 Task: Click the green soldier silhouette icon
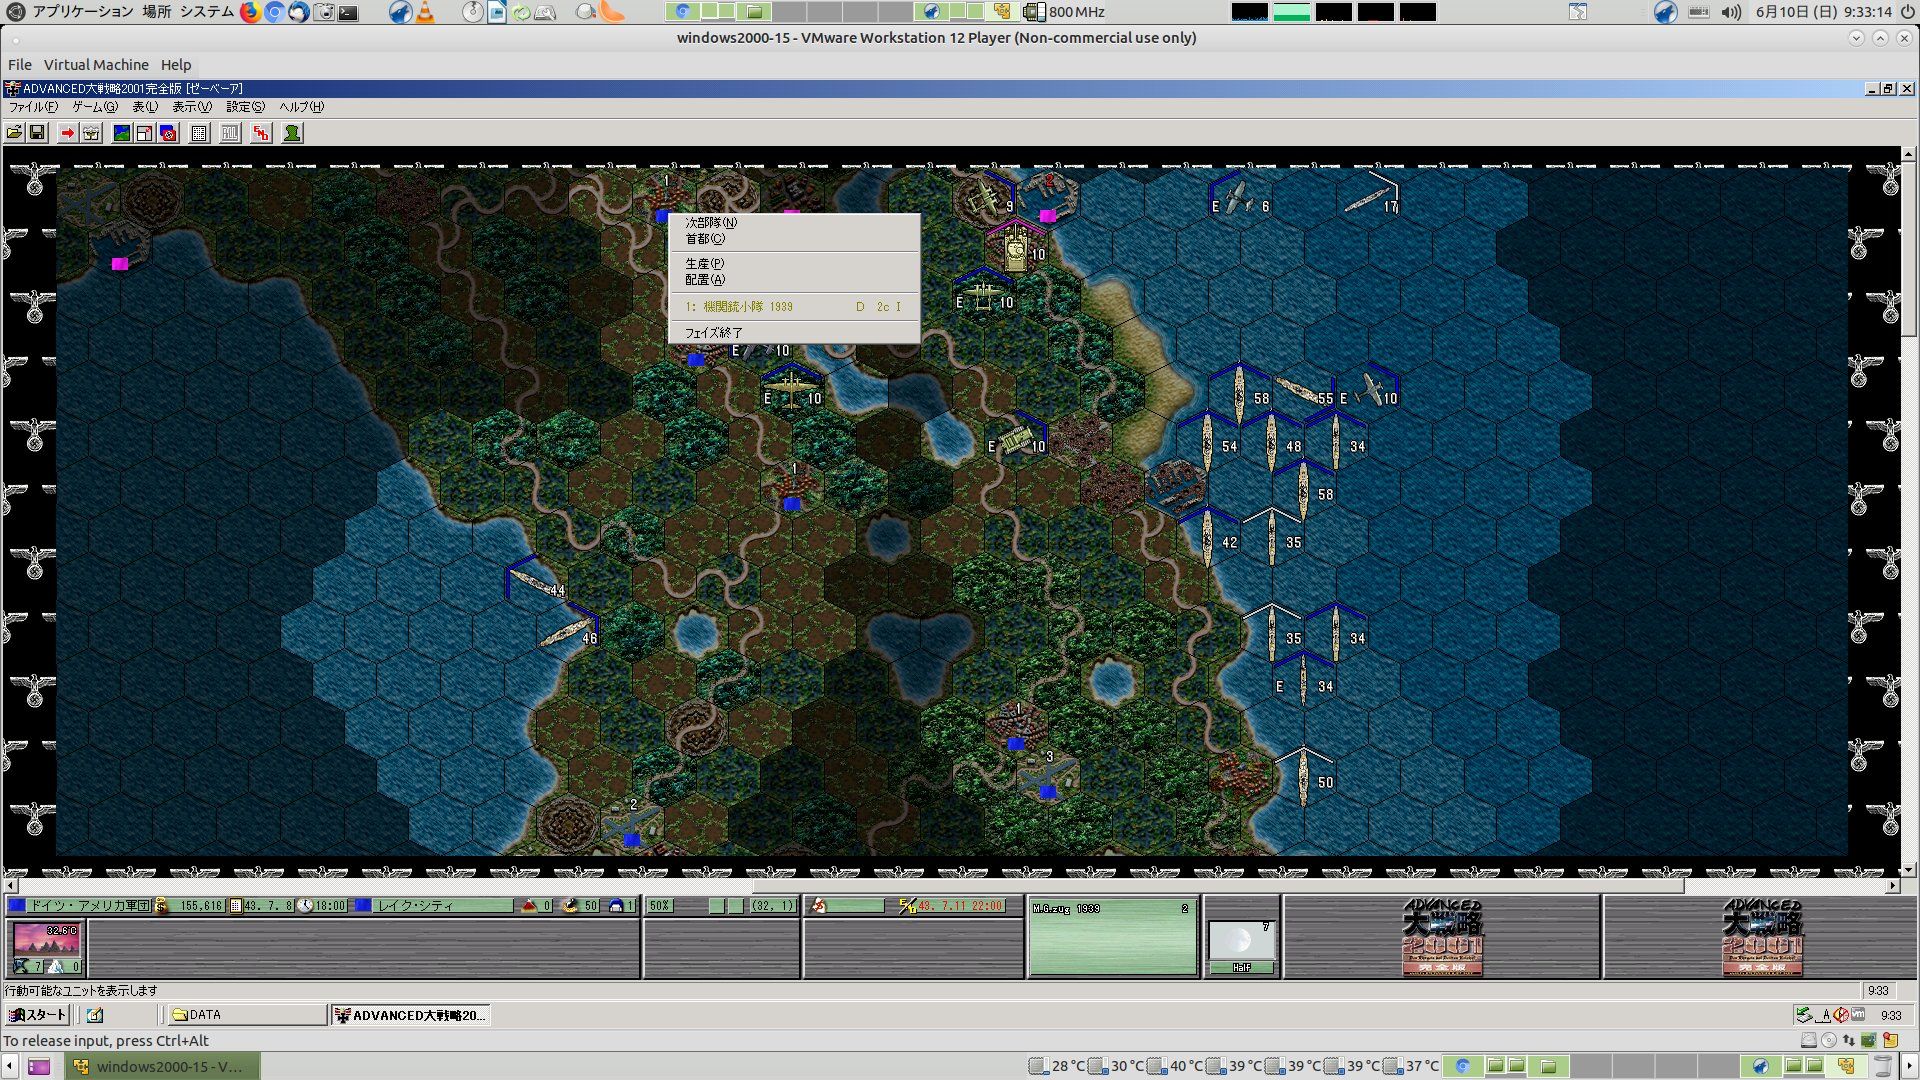[x=292, y=133]
